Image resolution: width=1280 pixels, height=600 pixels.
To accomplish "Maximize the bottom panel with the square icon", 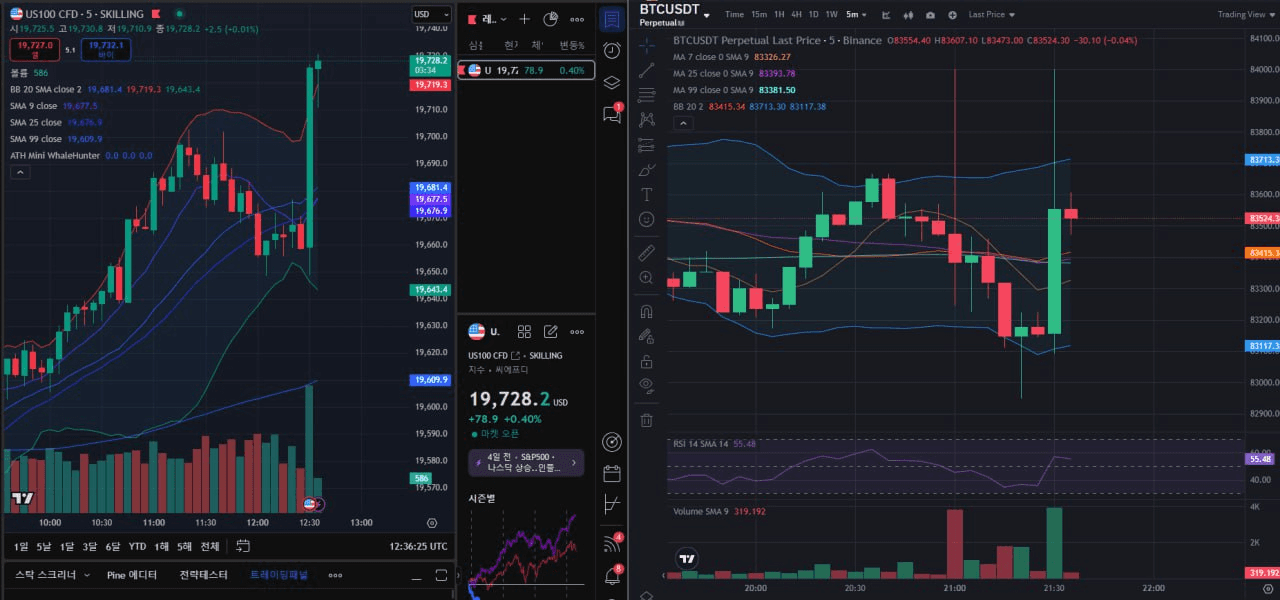I will click(441, 576).
